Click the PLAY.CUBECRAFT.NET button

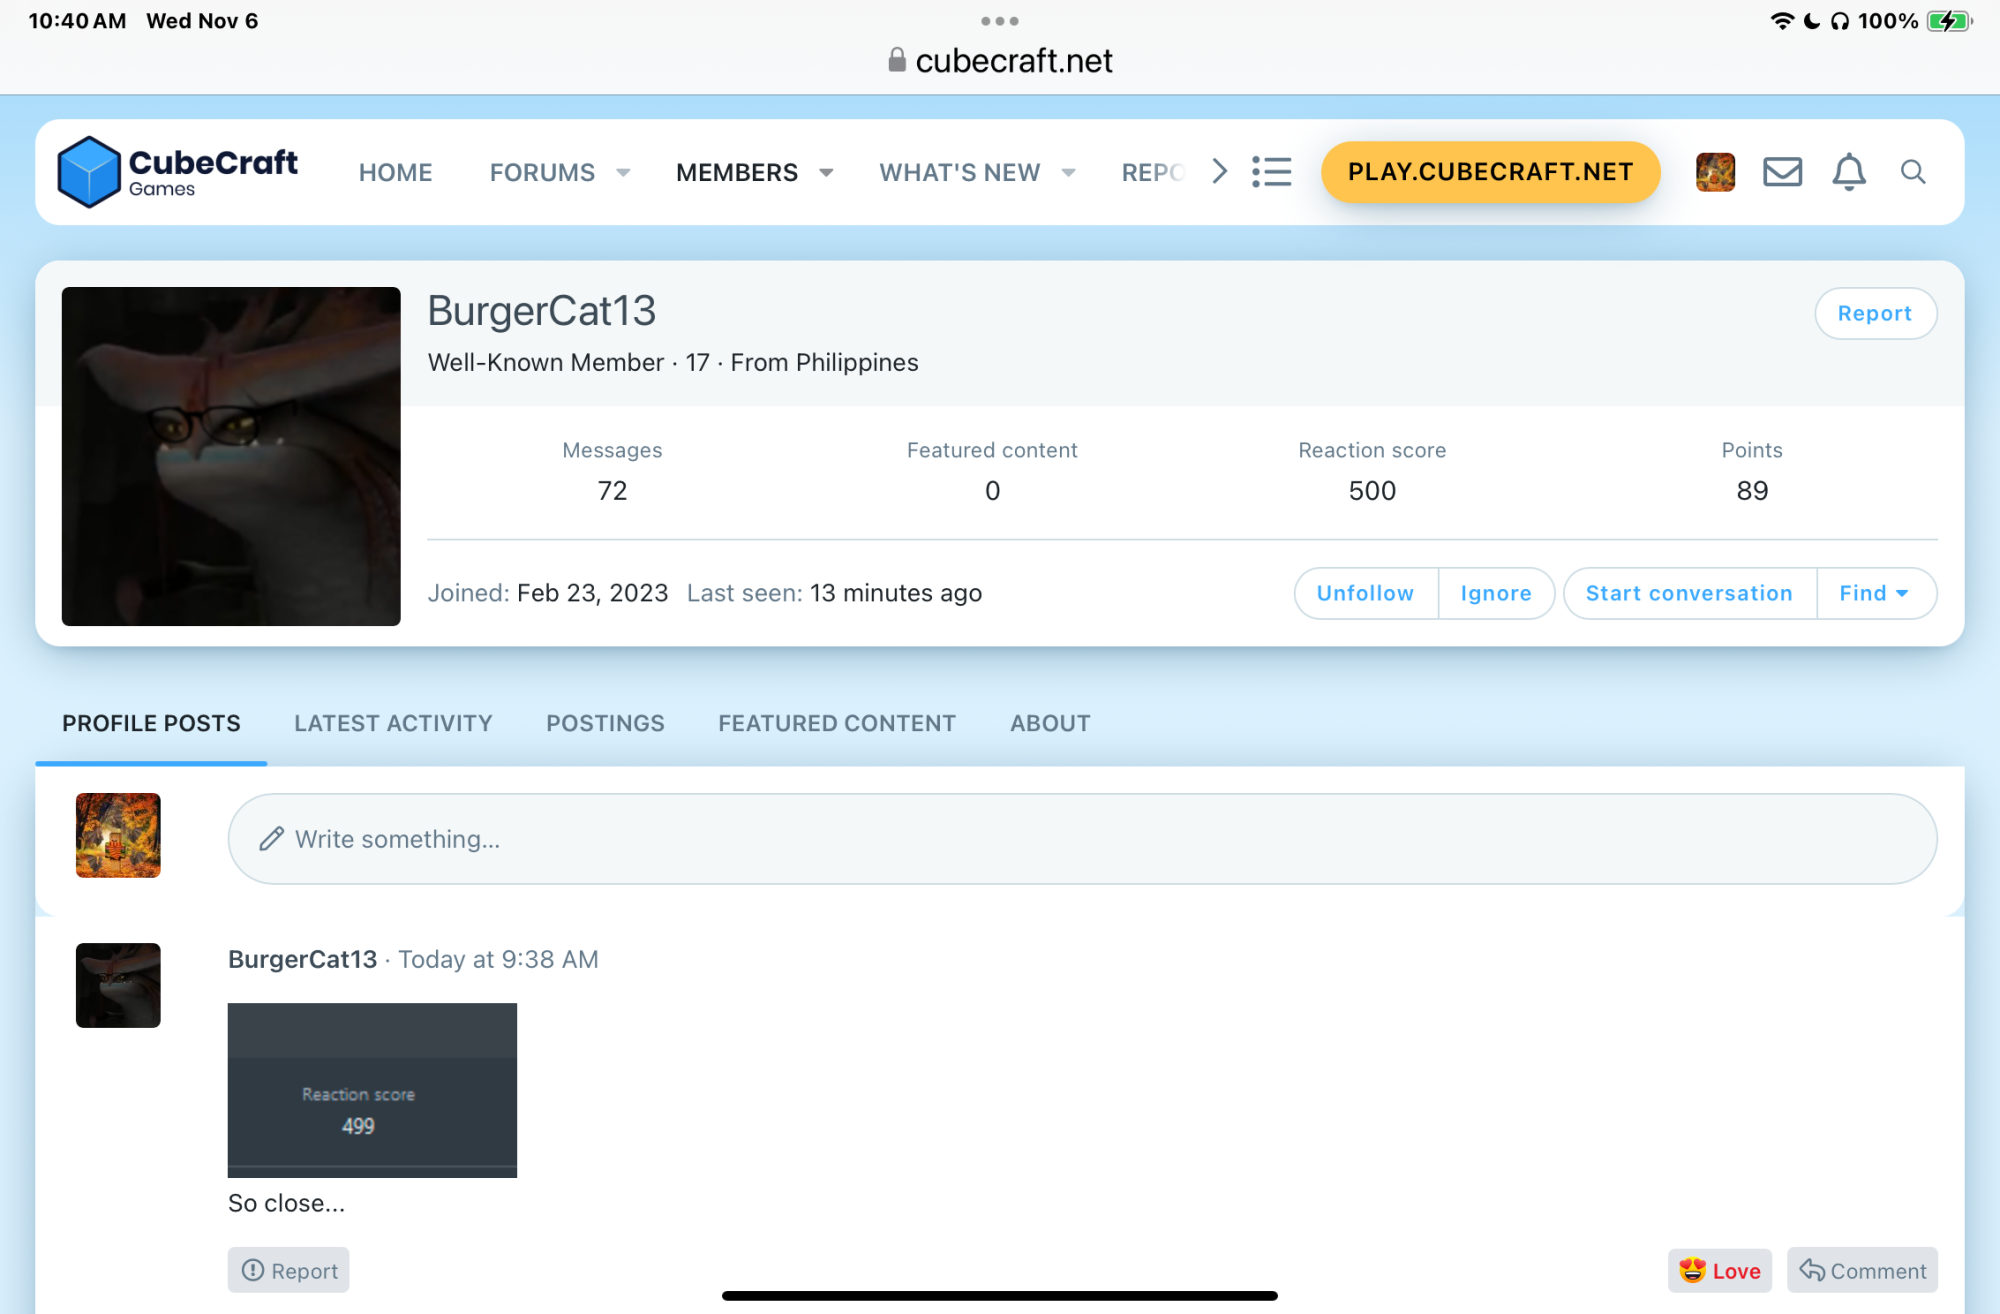pyautogui.click(x=1490, y=172)
